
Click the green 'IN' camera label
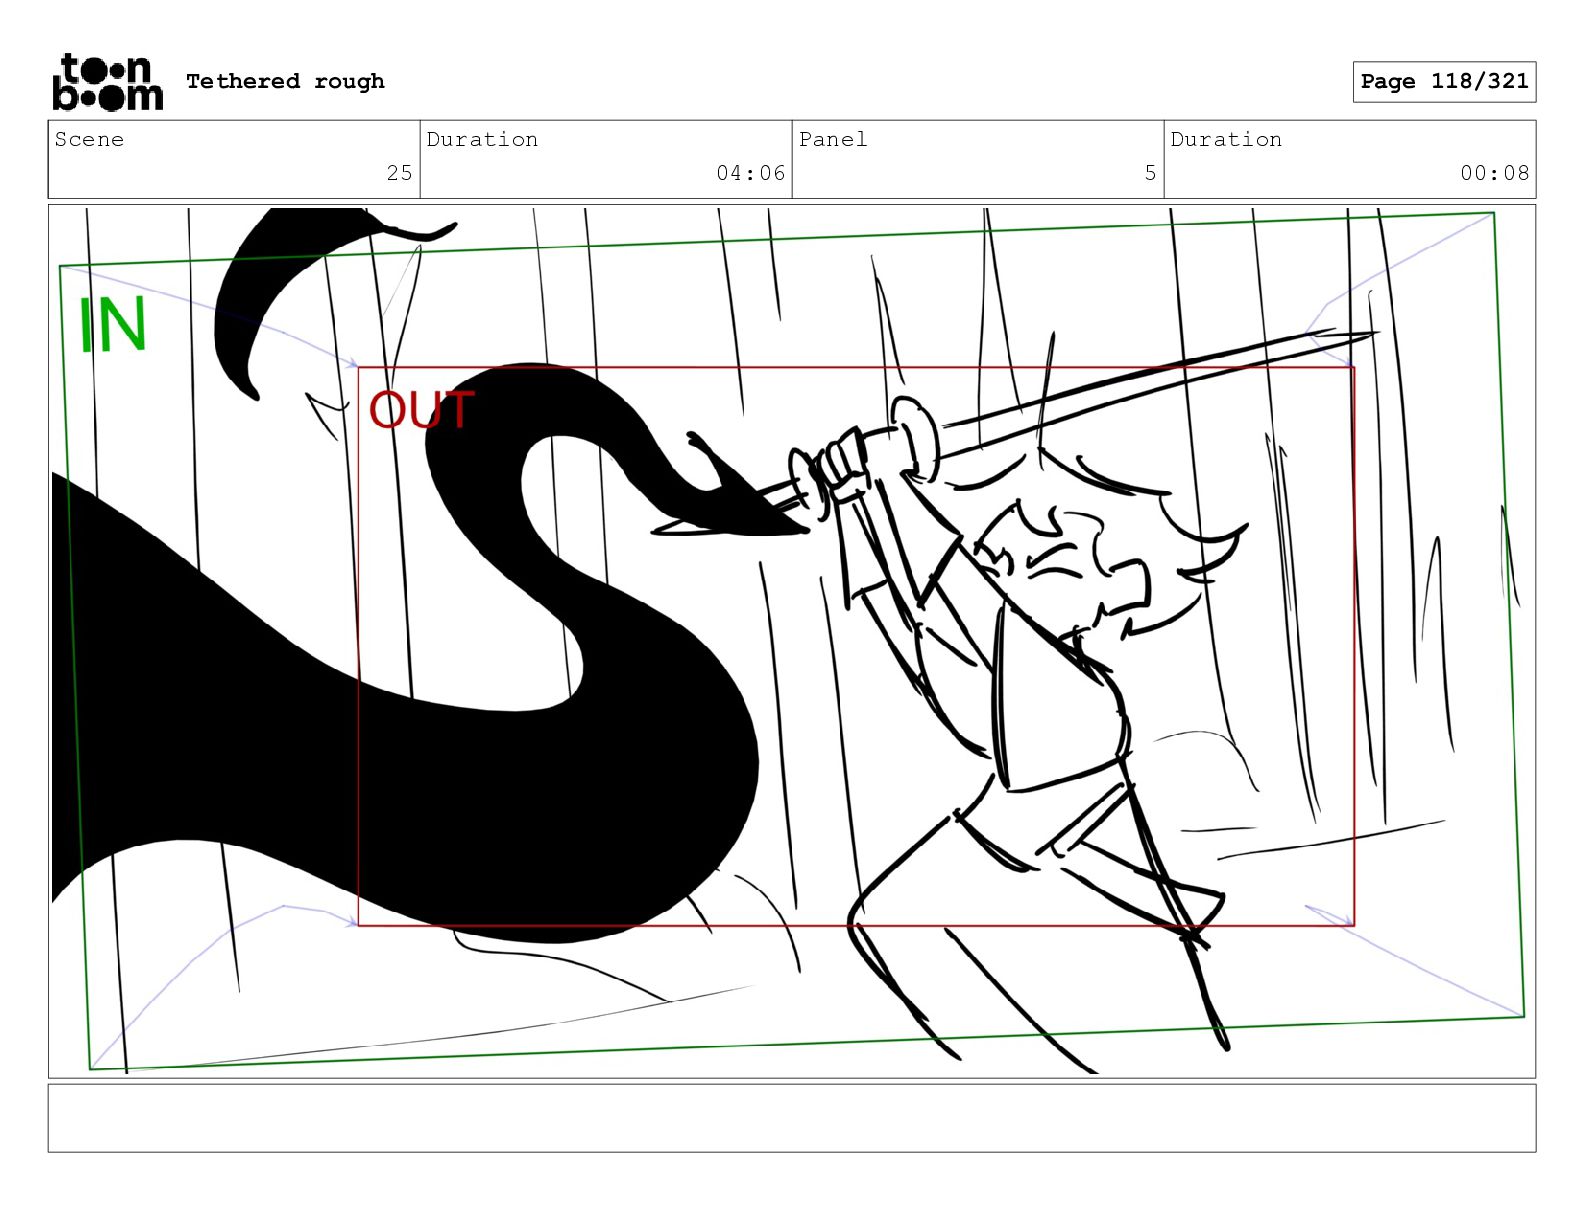[113, 325]
